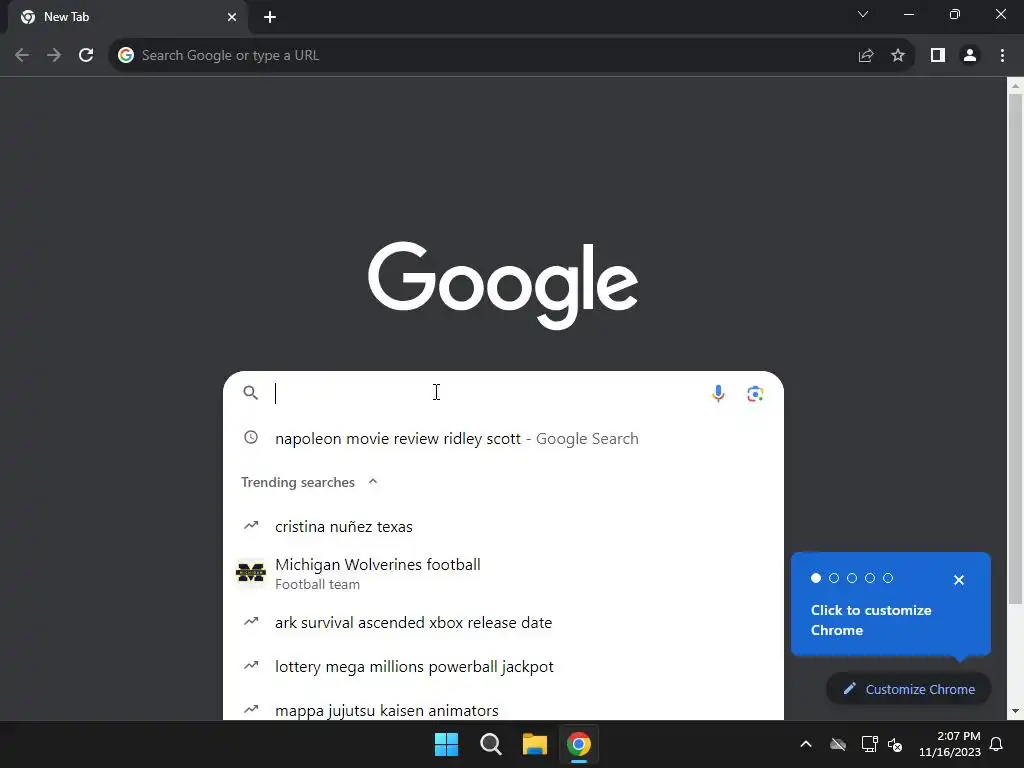Reload the page with the refresh icon
The height and width of the screenshot is (768, 1024).
coord(86,56)
